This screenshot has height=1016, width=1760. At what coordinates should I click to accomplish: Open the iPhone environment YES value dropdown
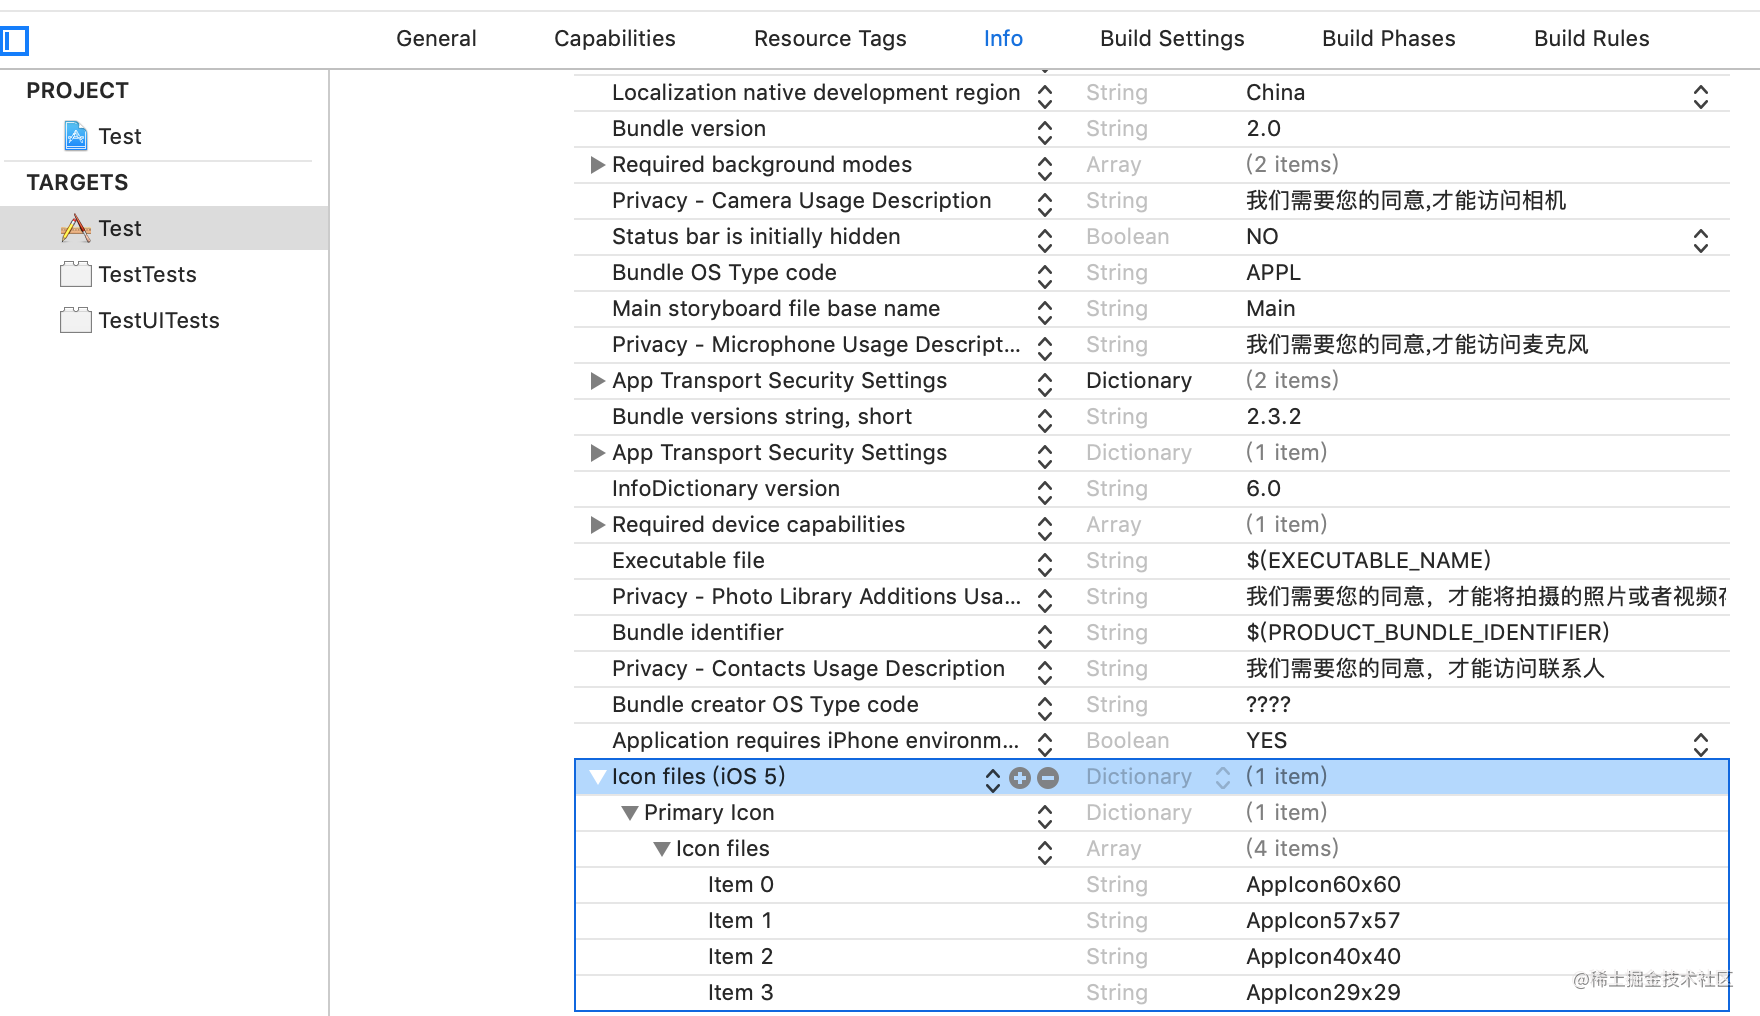(1701, 745)
